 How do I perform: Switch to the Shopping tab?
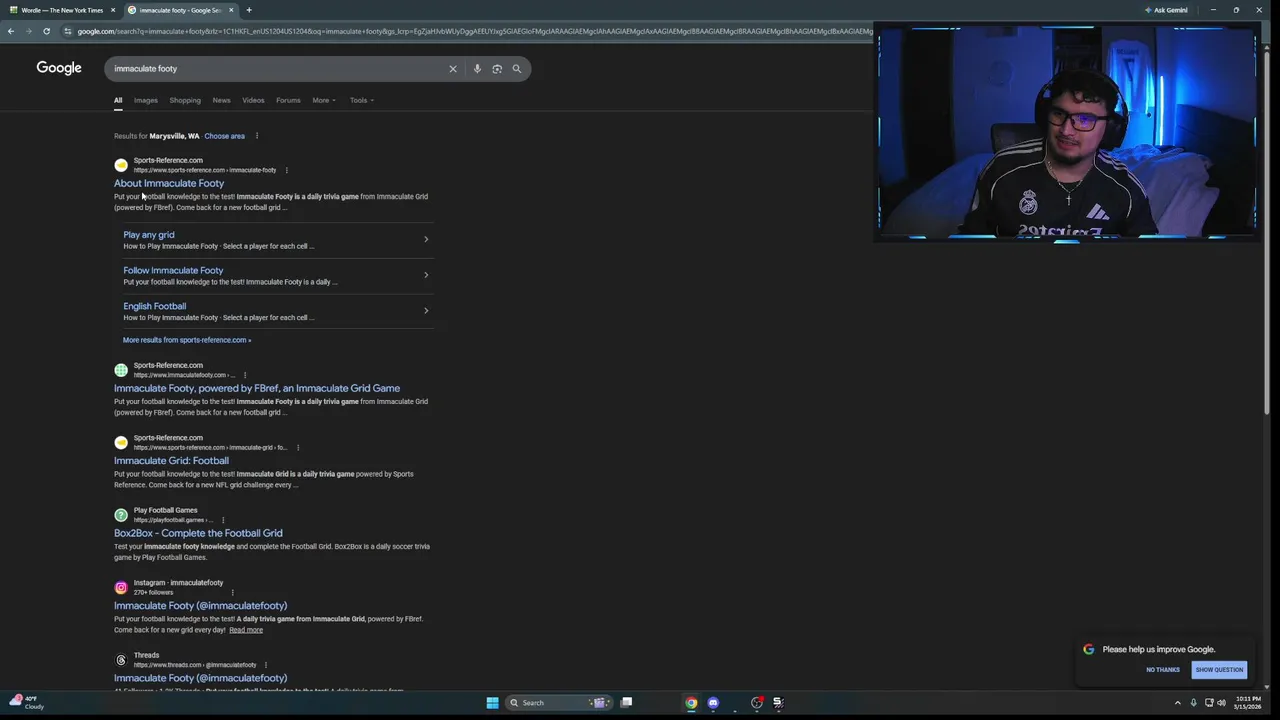pyautogui.click(x=185, y=100)
